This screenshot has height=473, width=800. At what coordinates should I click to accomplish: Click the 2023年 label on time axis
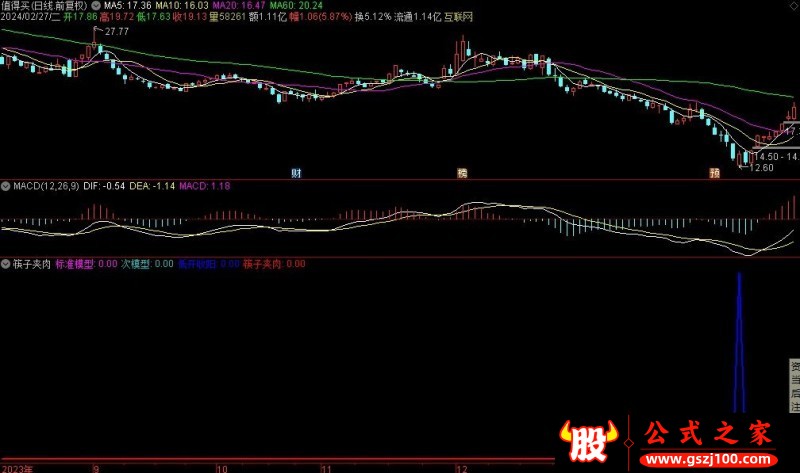(17, 467)
